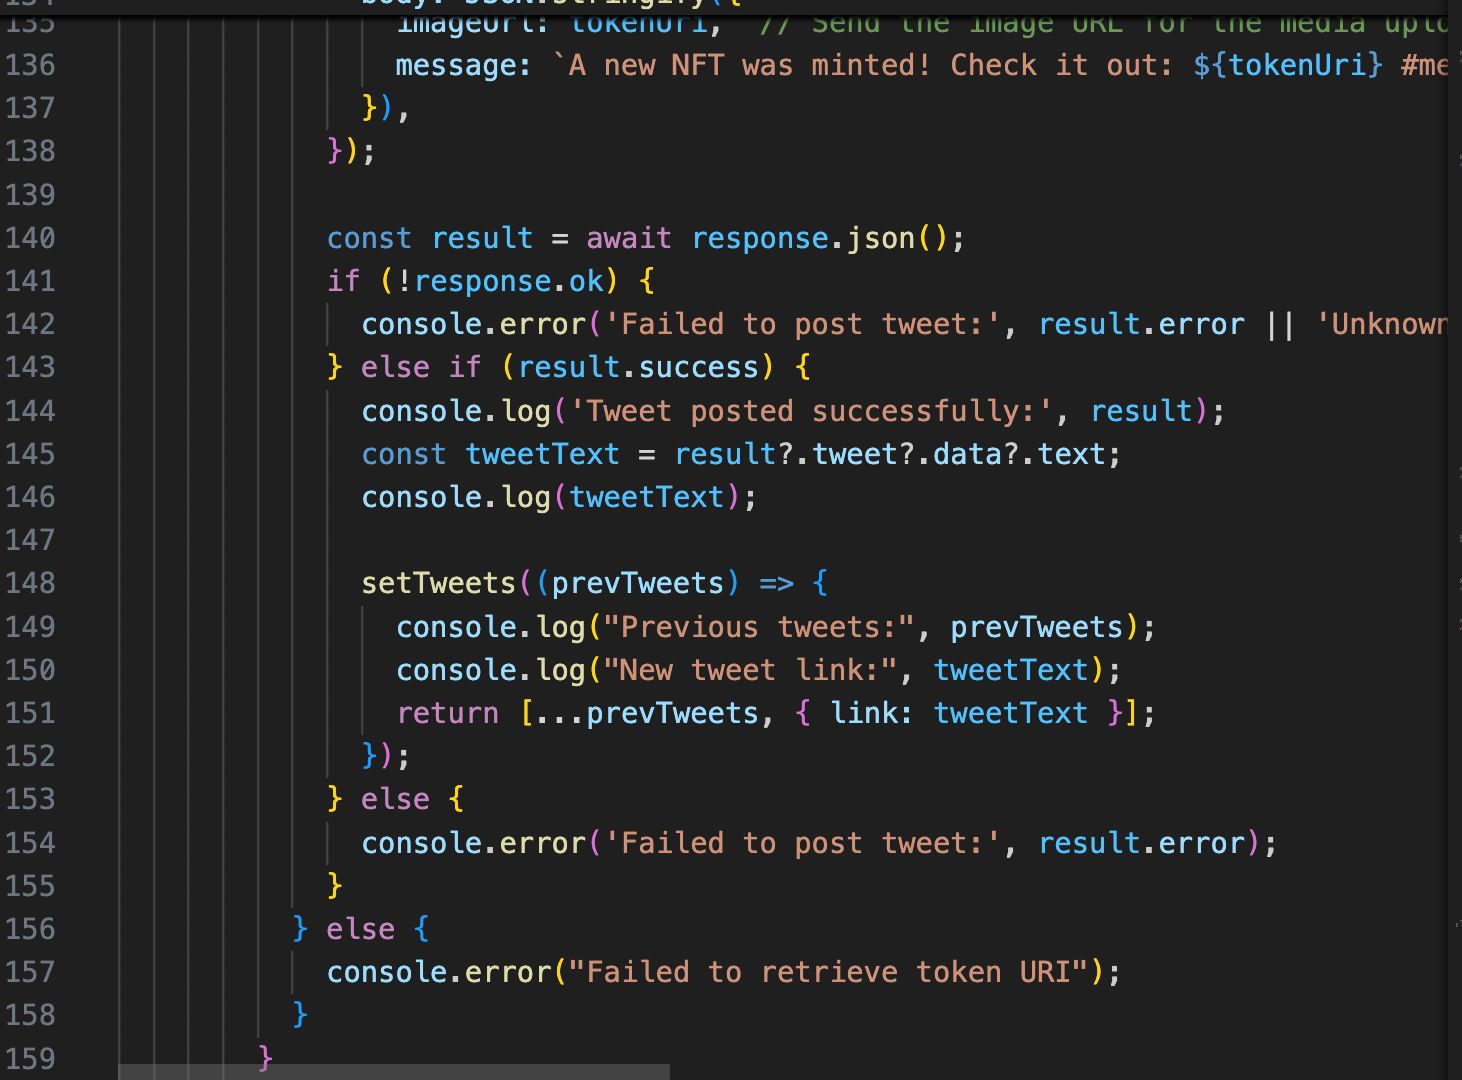Click the horizontal scrollbar thumb at the bottom
The image size is (1462, 1080).
point(394,1072)
